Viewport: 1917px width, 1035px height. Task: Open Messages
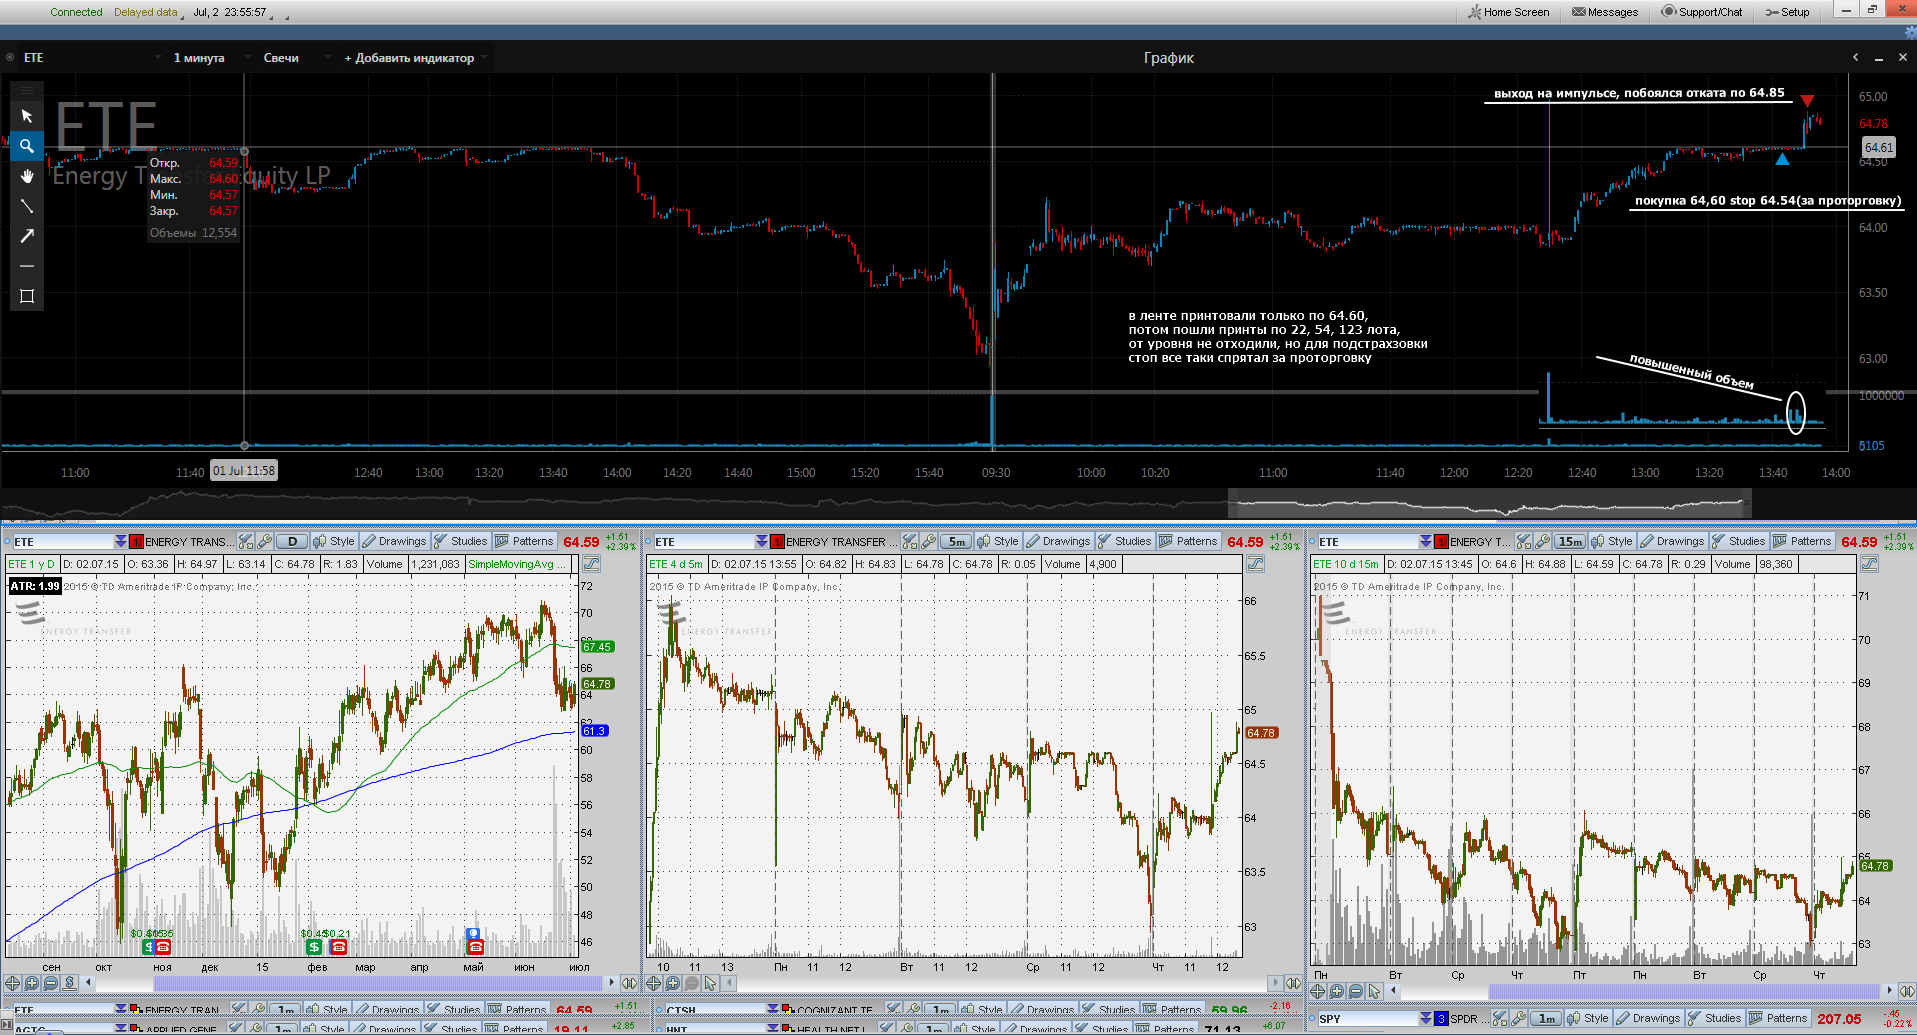[1604, 12]
